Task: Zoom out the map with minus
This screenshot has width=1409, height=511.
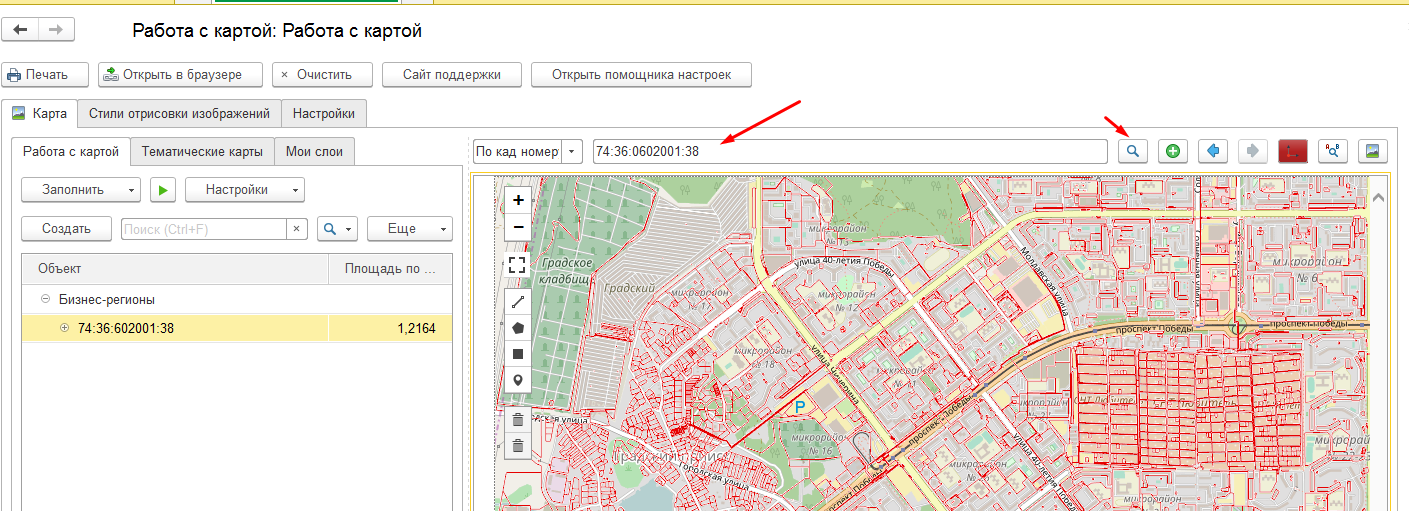Action: click(518, 227)
